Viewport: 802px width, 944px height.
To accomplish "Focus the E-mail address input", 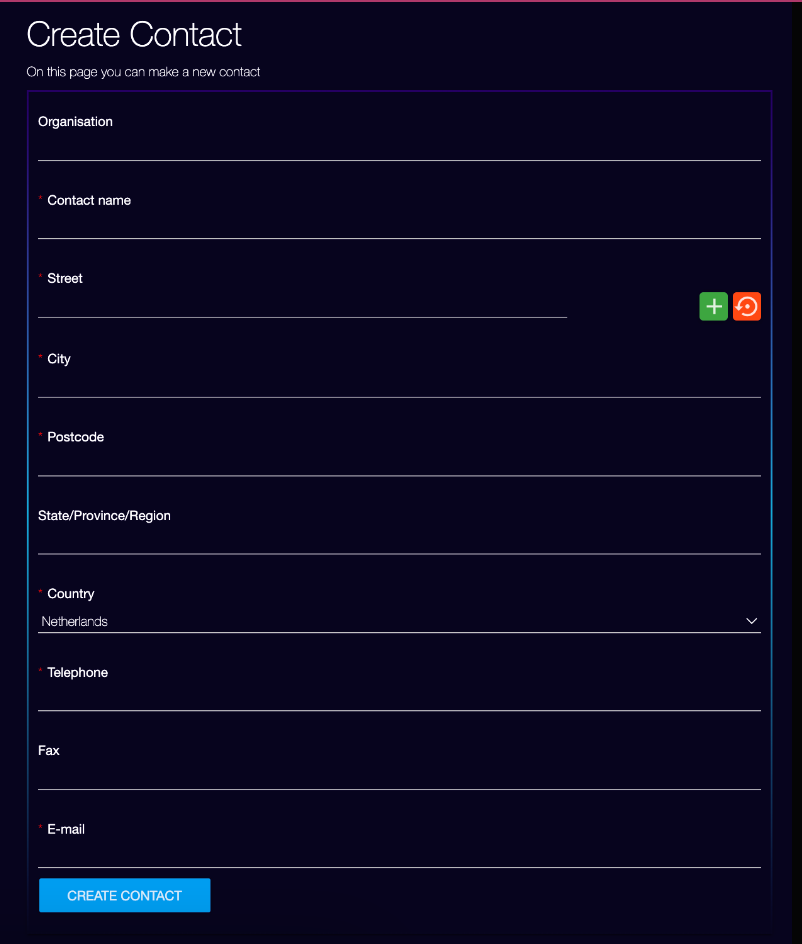I will 399,855.
